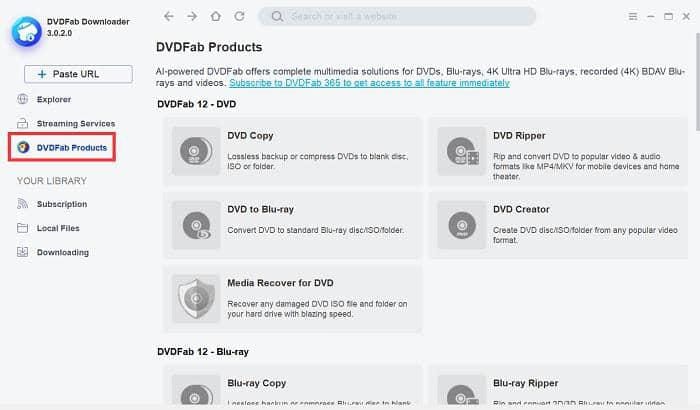This screenshot has width=700, height=410.
Task: Click the DVD Copy description text
Action: [x=317, y=161]
